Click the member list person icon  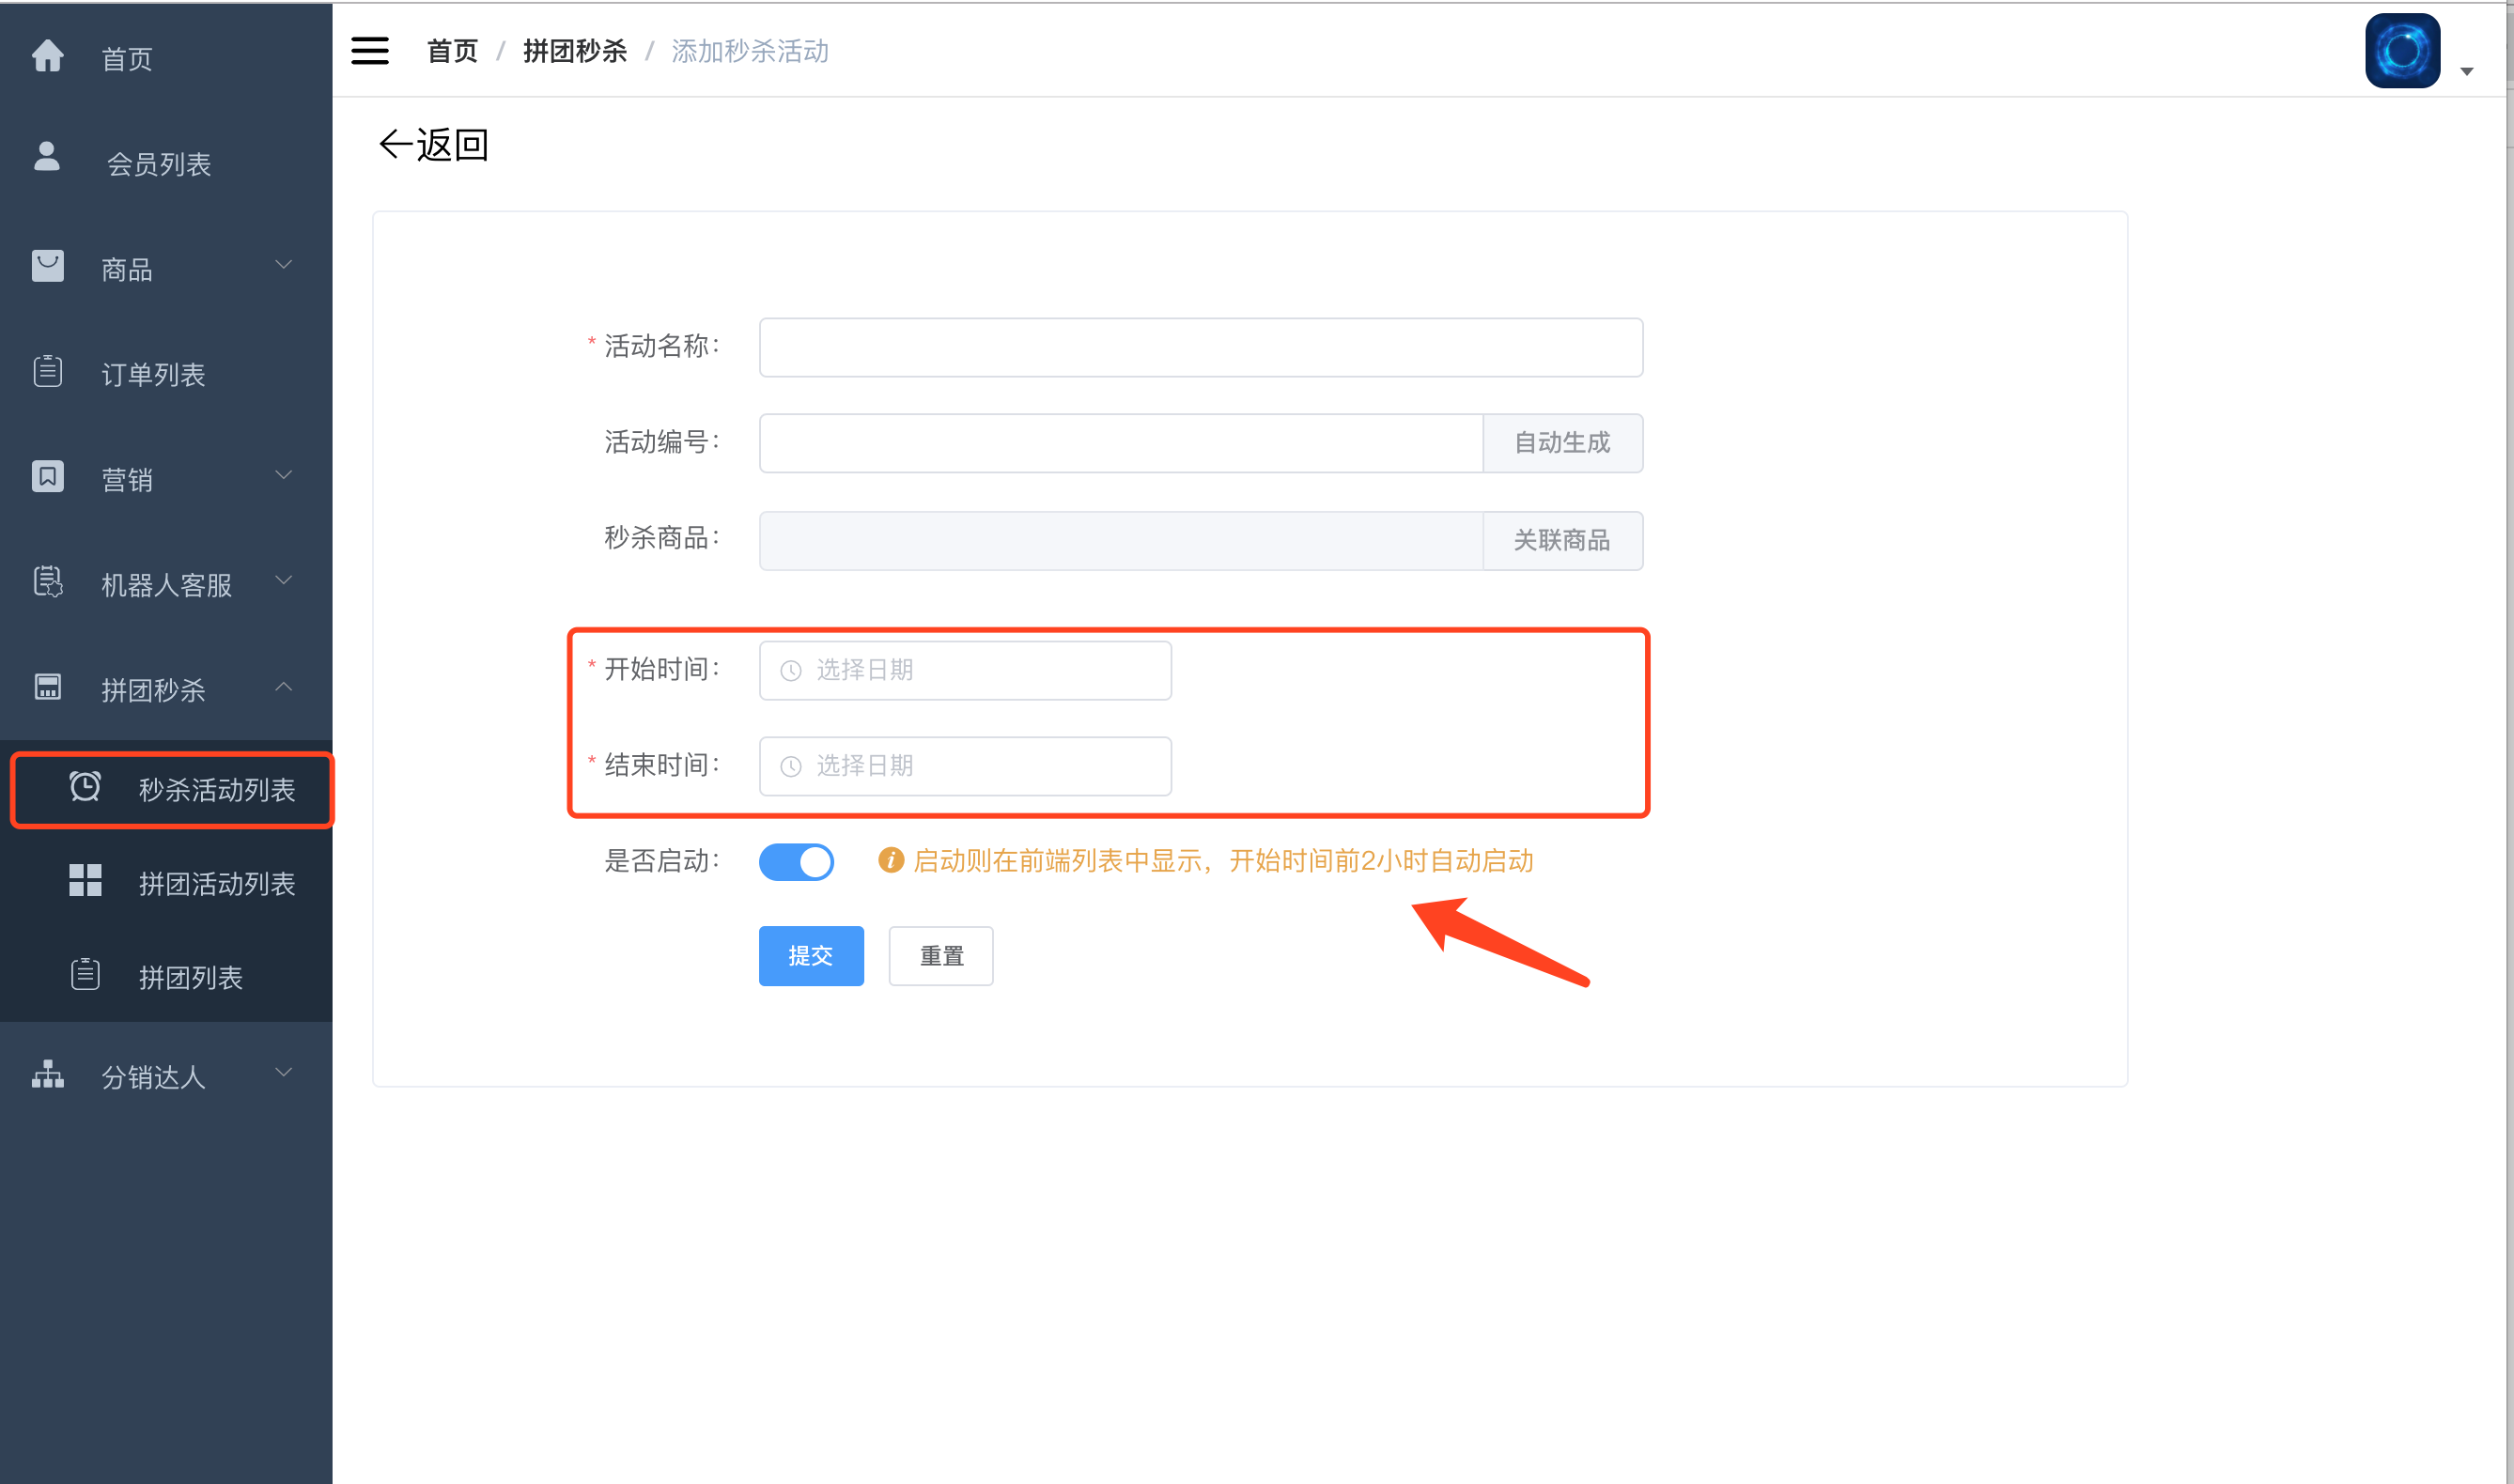(x=47, y=156)
